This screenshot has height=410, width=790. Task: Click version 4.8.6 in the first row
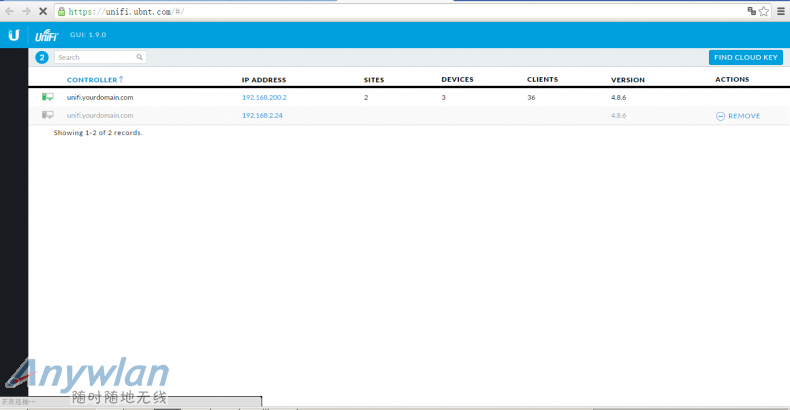[x=619, y=97]
